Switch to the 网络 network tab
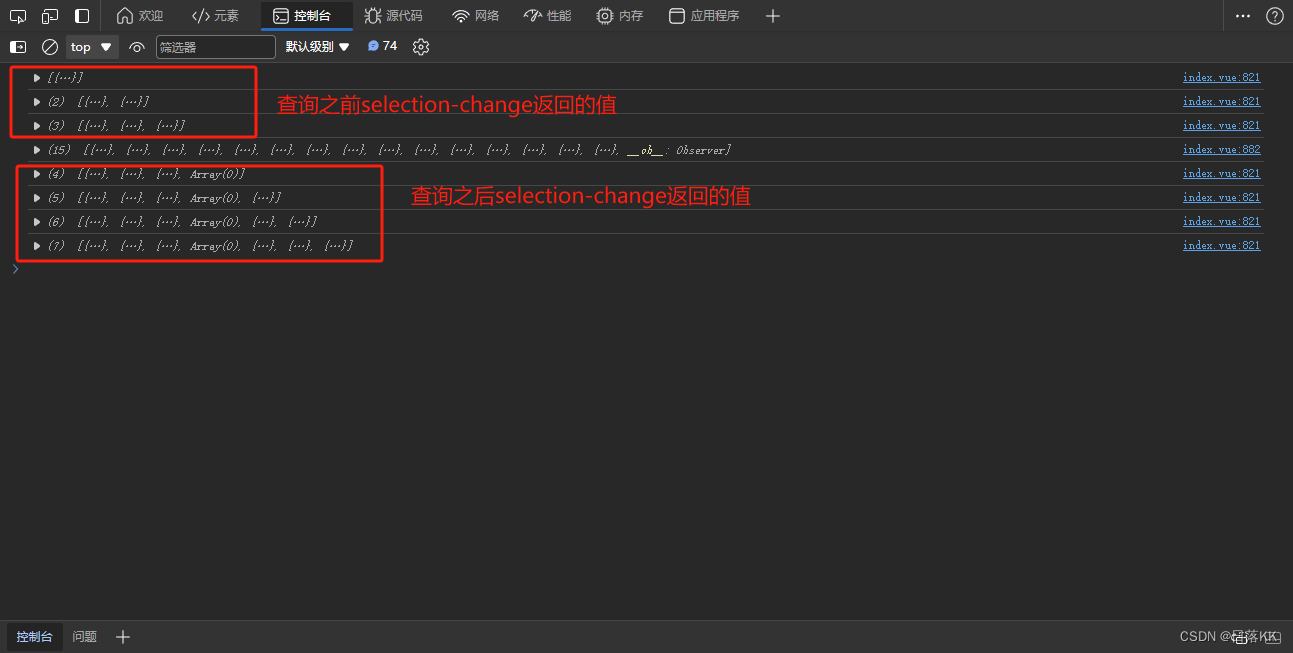Screen dimensions: 1293x653 coord(476,16)
